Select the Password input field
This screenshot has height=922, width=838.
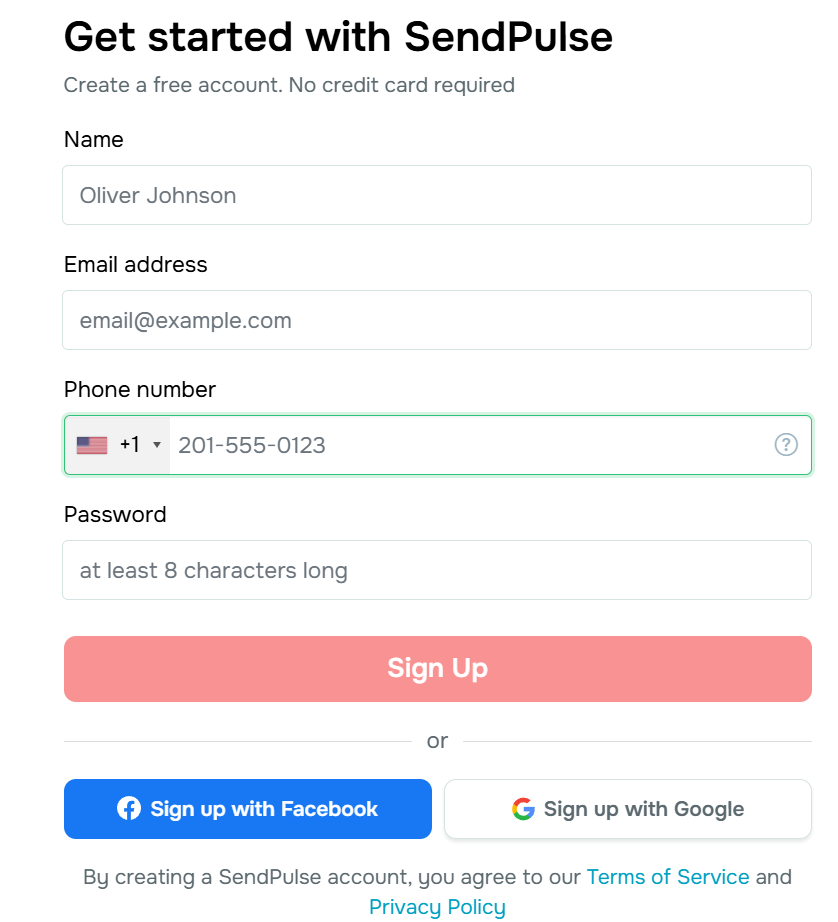coord(437,570)
